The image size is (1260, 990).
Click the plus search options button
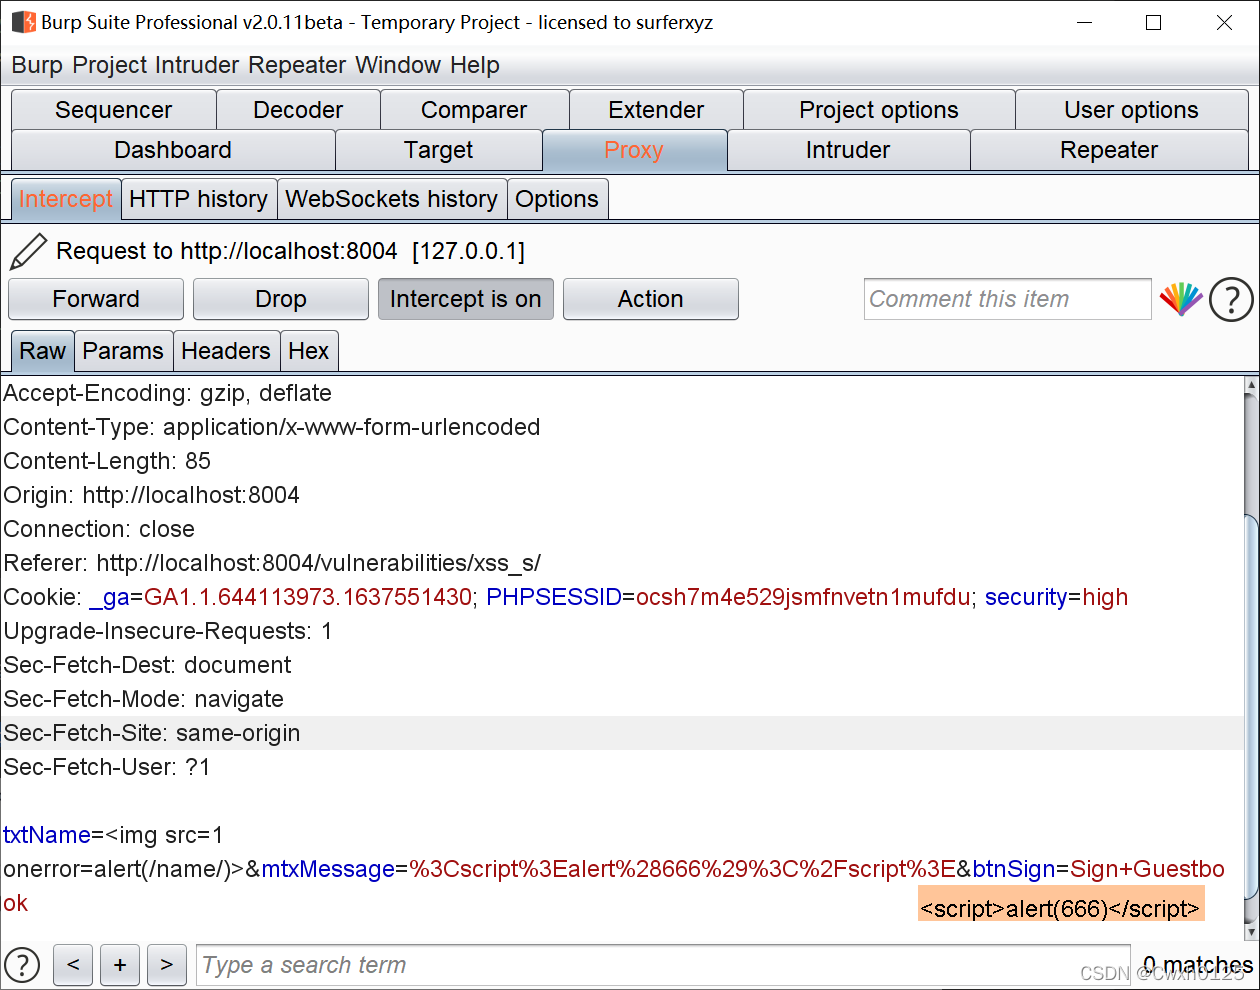(120, 965)
